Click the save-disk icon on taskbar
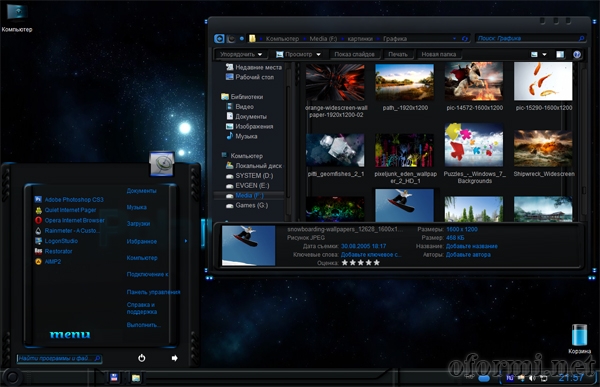This screenshot has width=600, height=387. [114, 378]
